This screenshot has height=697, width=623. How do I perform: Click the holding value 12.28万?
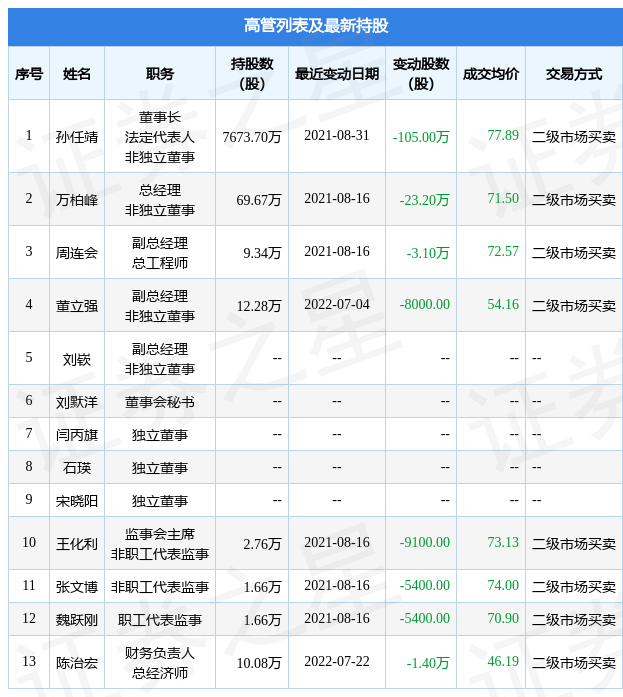click(259, 306)
